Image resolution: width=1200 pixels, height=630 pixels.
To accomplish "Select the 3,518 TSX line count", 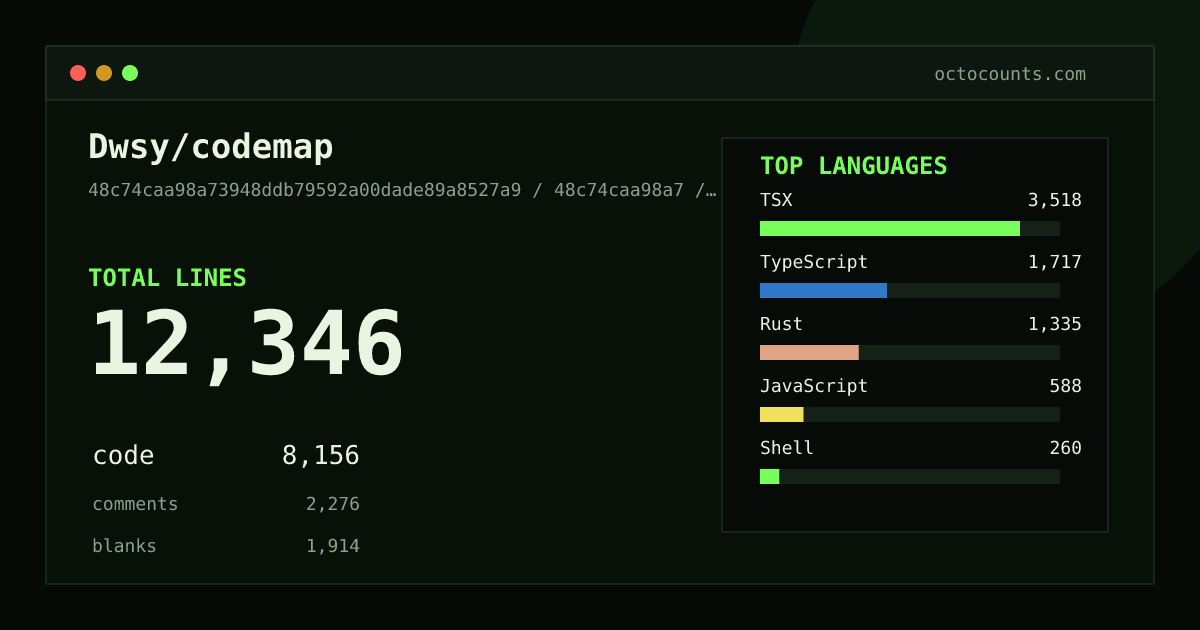I will click(x=1055, y=200).
